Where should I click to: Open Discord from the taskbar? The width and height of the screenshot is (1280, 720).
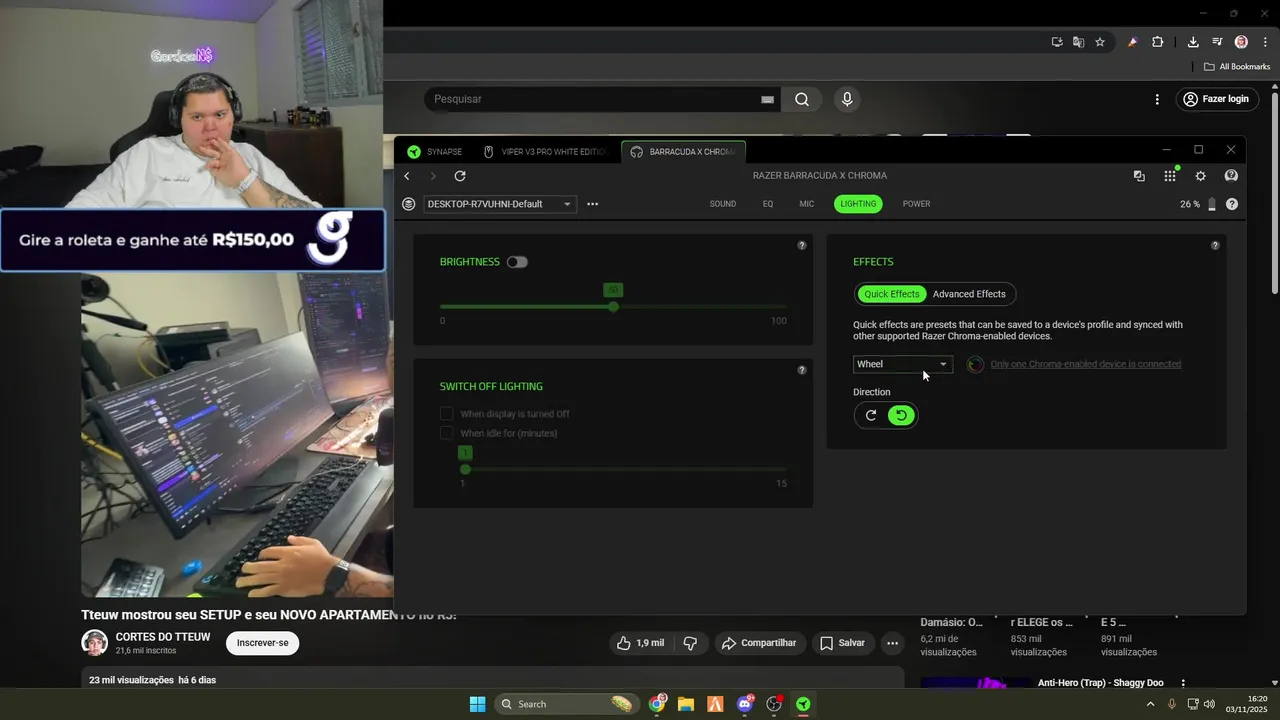(x=745, y=704)
